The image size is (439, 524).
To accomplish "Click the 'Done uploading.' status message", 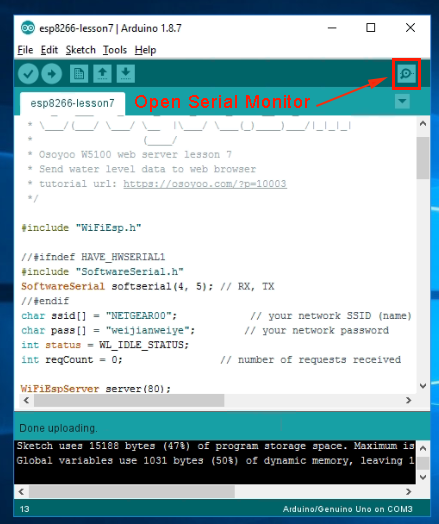I will (x=58, y=428).
